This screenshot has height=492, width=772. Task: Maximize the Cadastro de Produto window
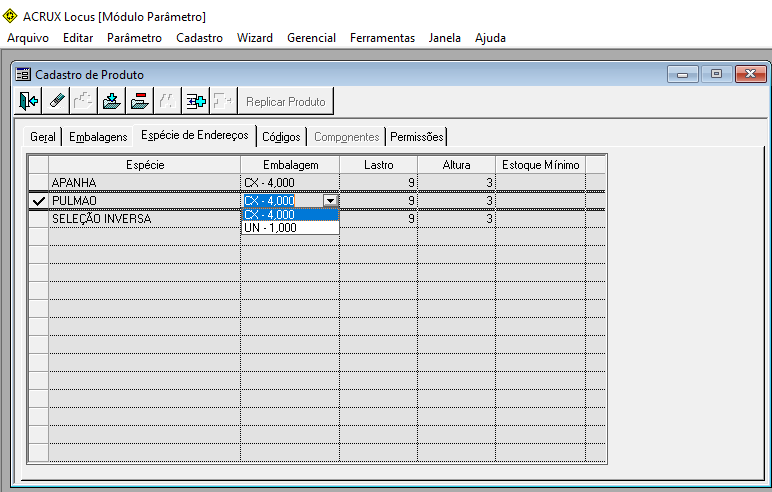pyautogui.click(x=716, y=74)
